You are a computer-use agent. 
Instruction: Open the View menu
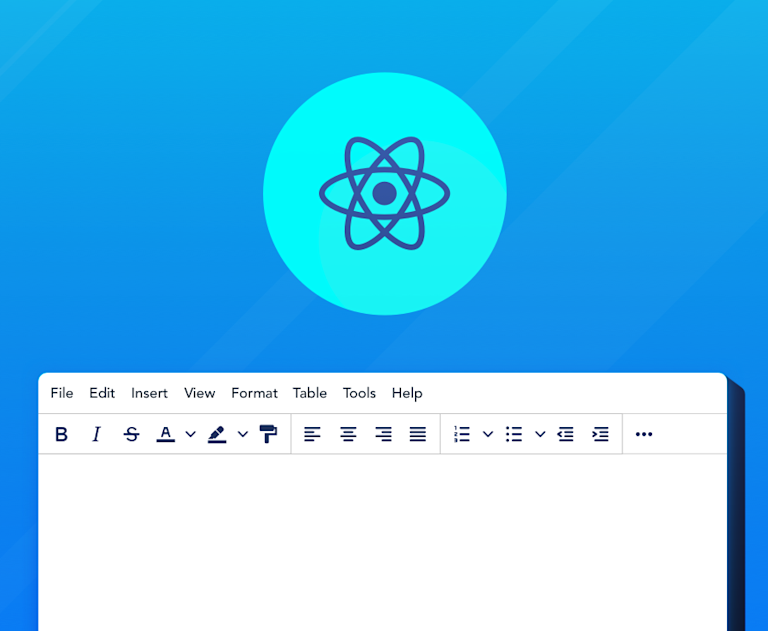pyautogui.click(x=199, y=393)
